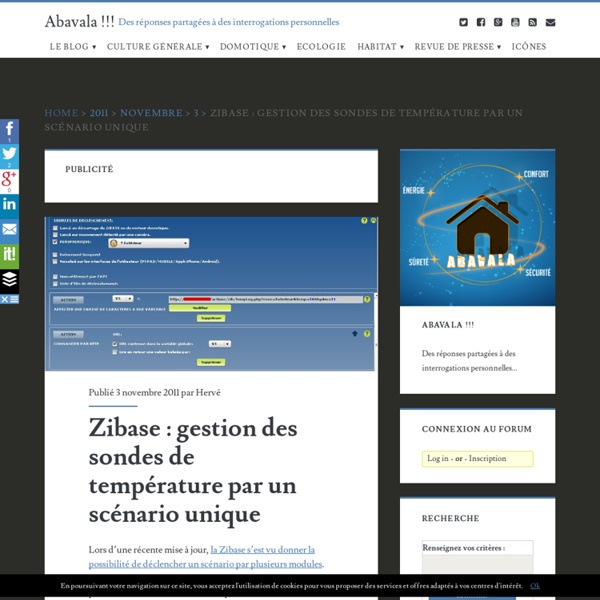Expand the Revue de Presse menu
This screenshot has width=600, height=600.
tap(458, 47)
